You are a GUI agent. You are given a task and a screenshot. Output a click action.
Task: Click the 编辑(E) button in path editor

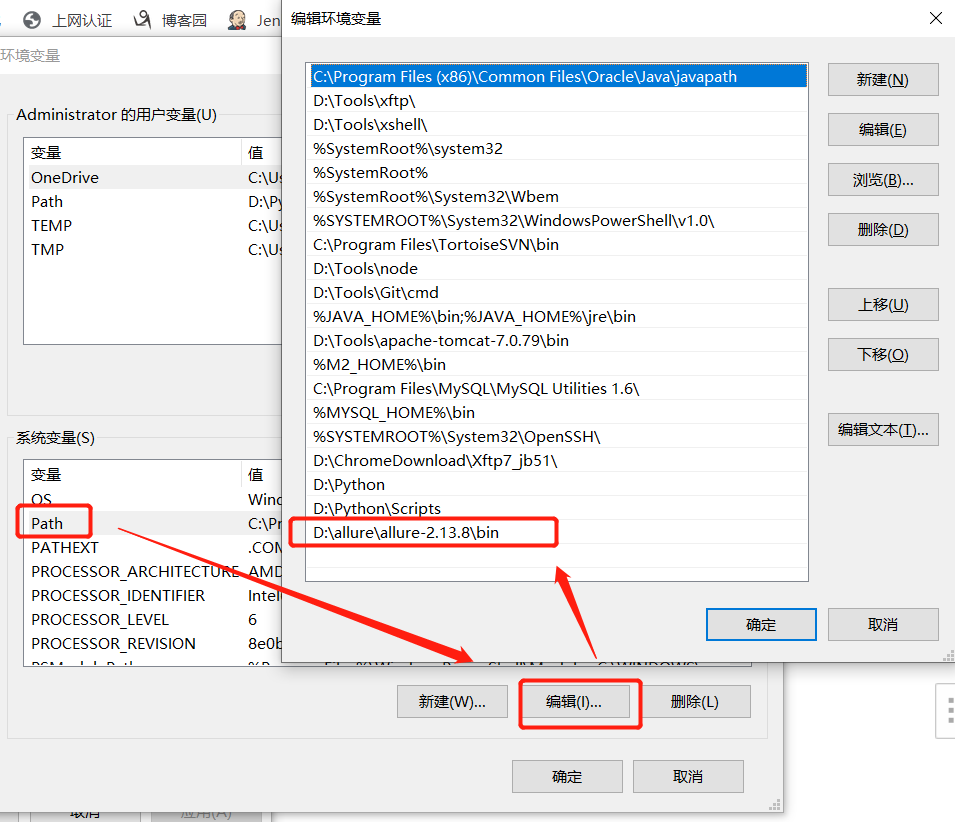tap(883, 130)
